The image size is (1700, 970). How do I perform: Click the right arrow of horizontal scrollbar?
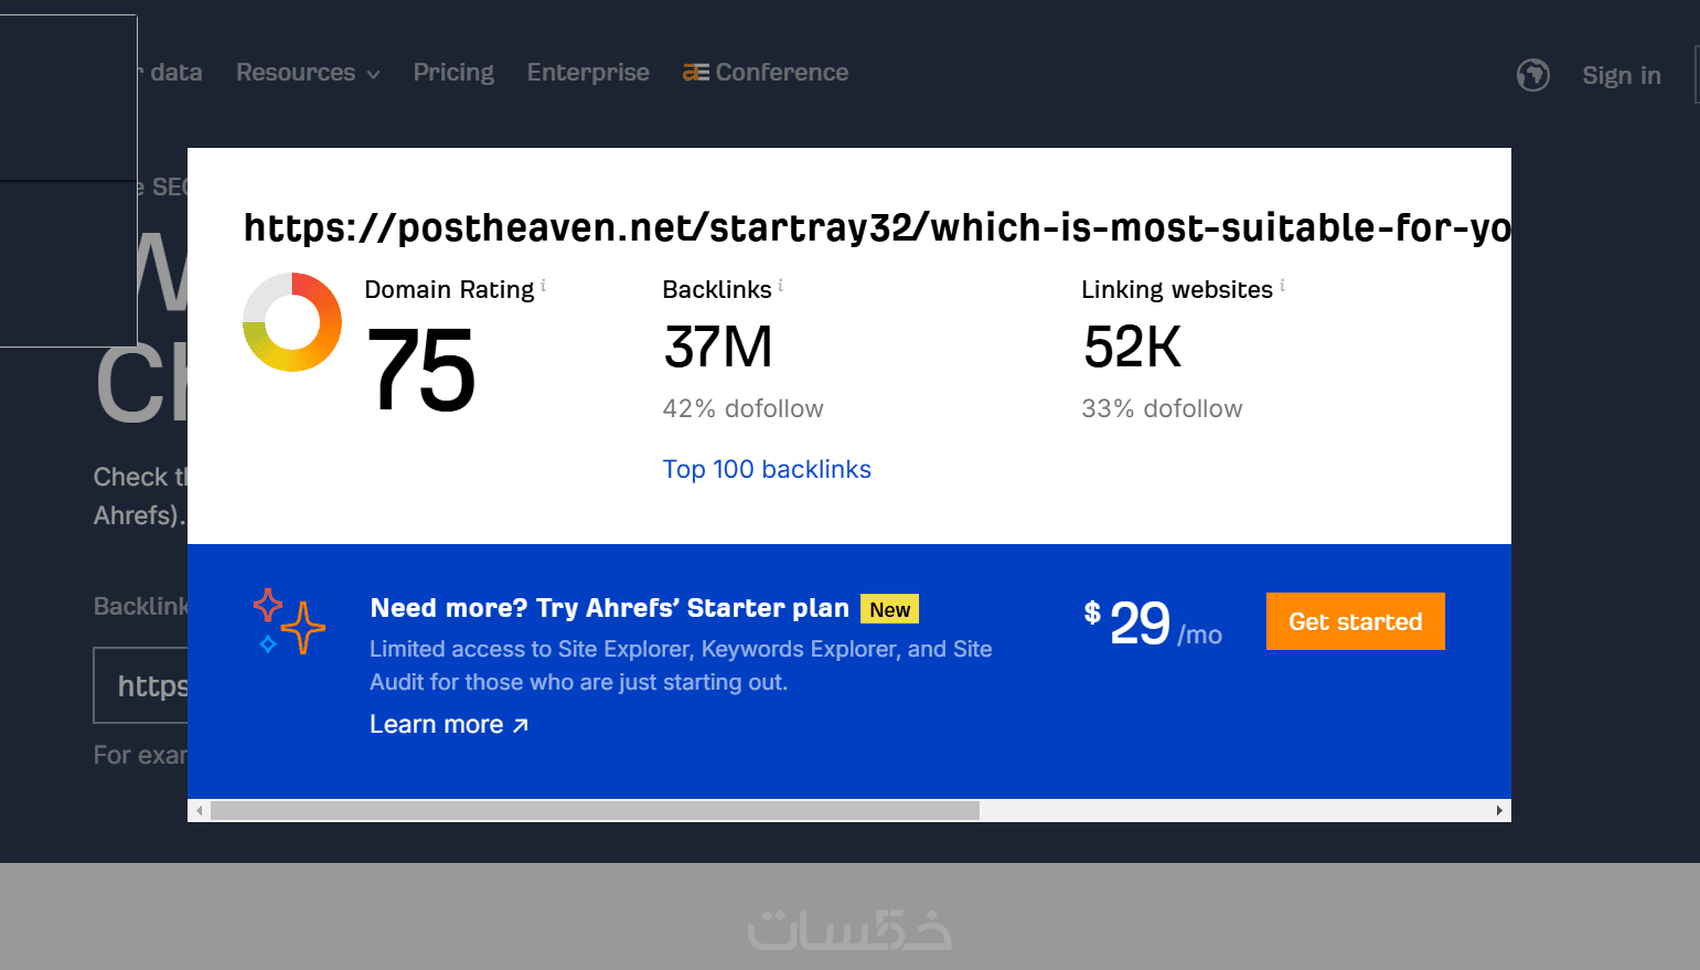click(1499, 810)
